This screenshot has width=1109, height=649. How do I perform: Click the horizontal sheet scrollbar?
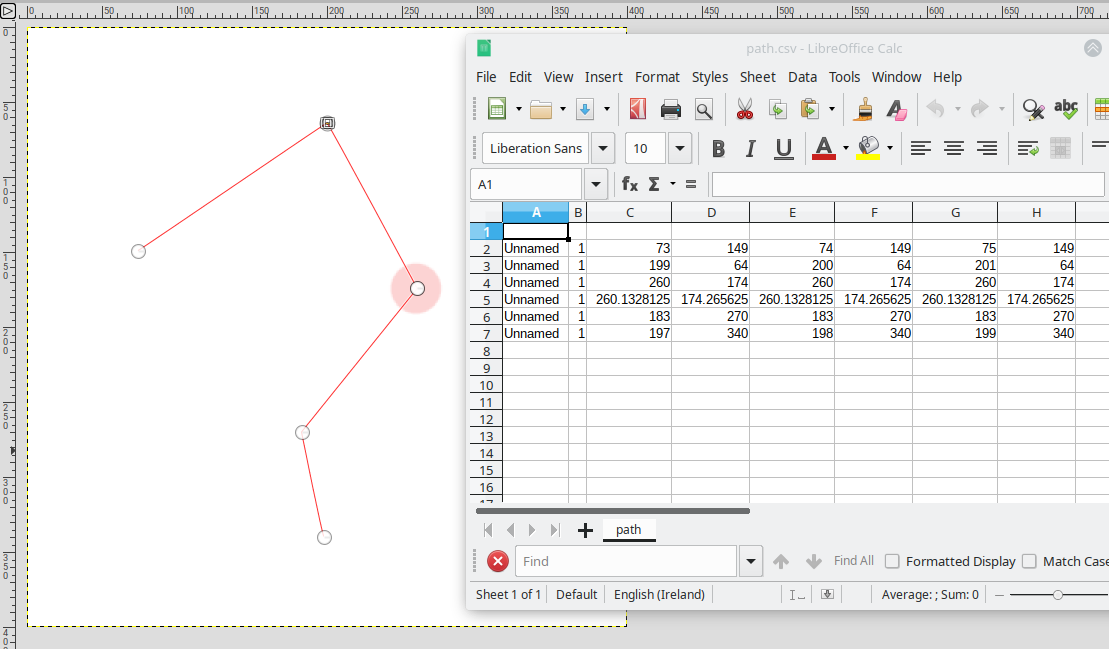click(612, 510)
